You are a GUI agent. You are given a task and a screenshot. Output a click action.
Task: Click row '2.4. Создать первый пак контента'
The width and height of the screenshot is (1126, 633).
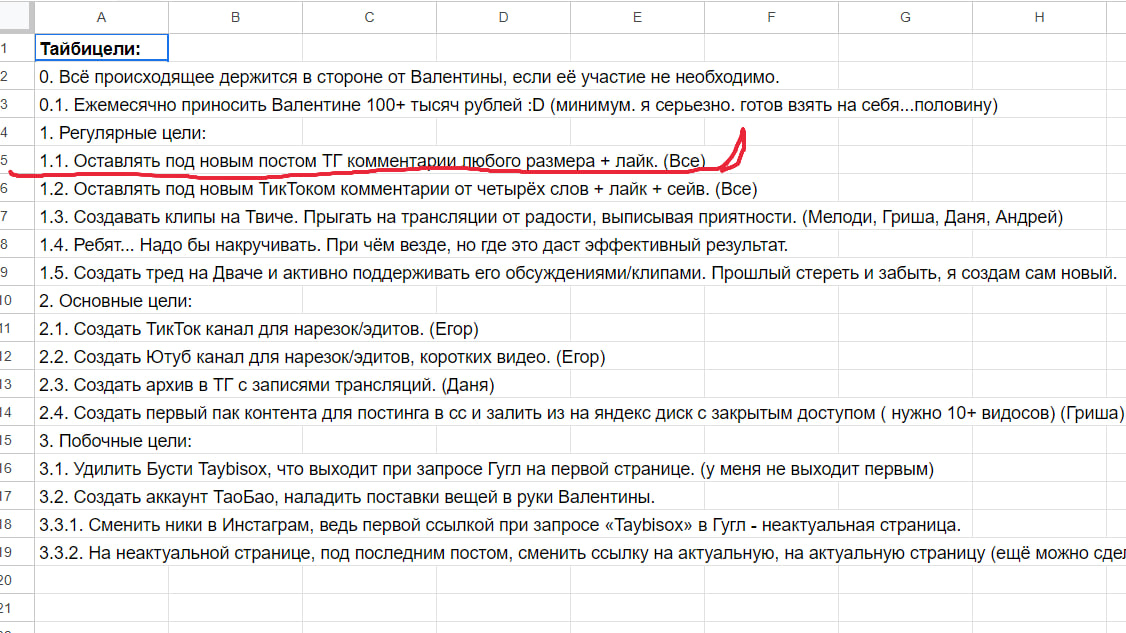coord(582,412)
